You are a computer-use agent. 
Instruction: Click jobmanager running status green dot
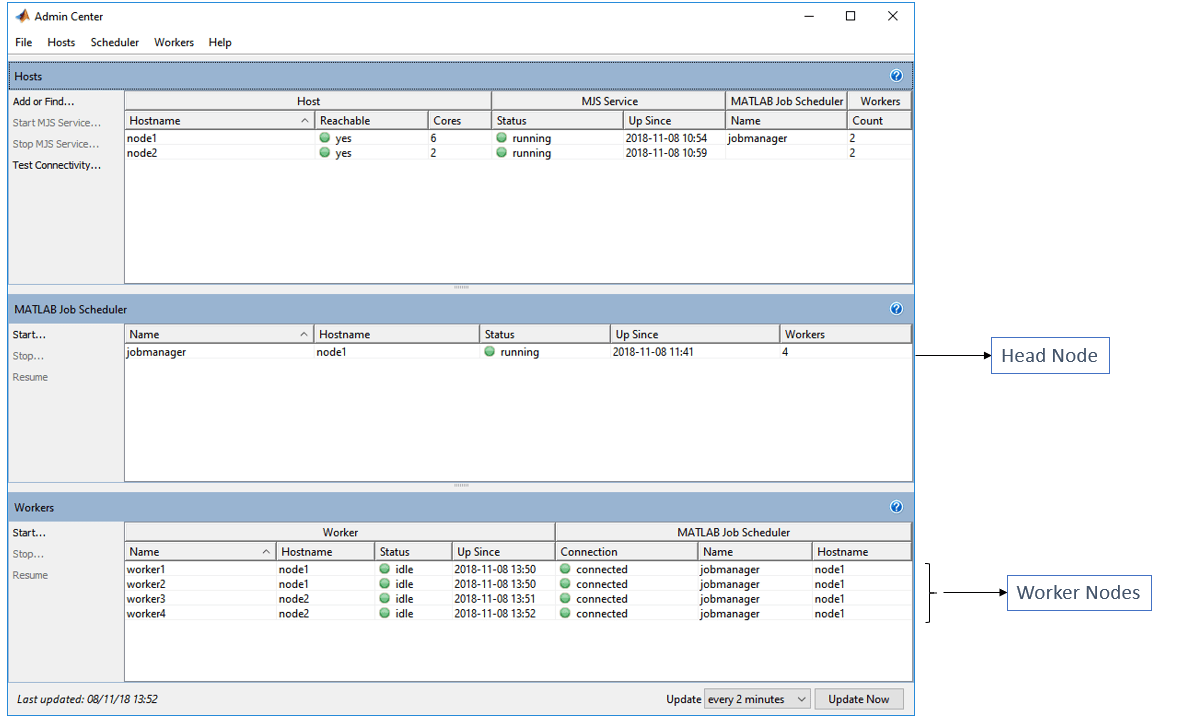490,352
